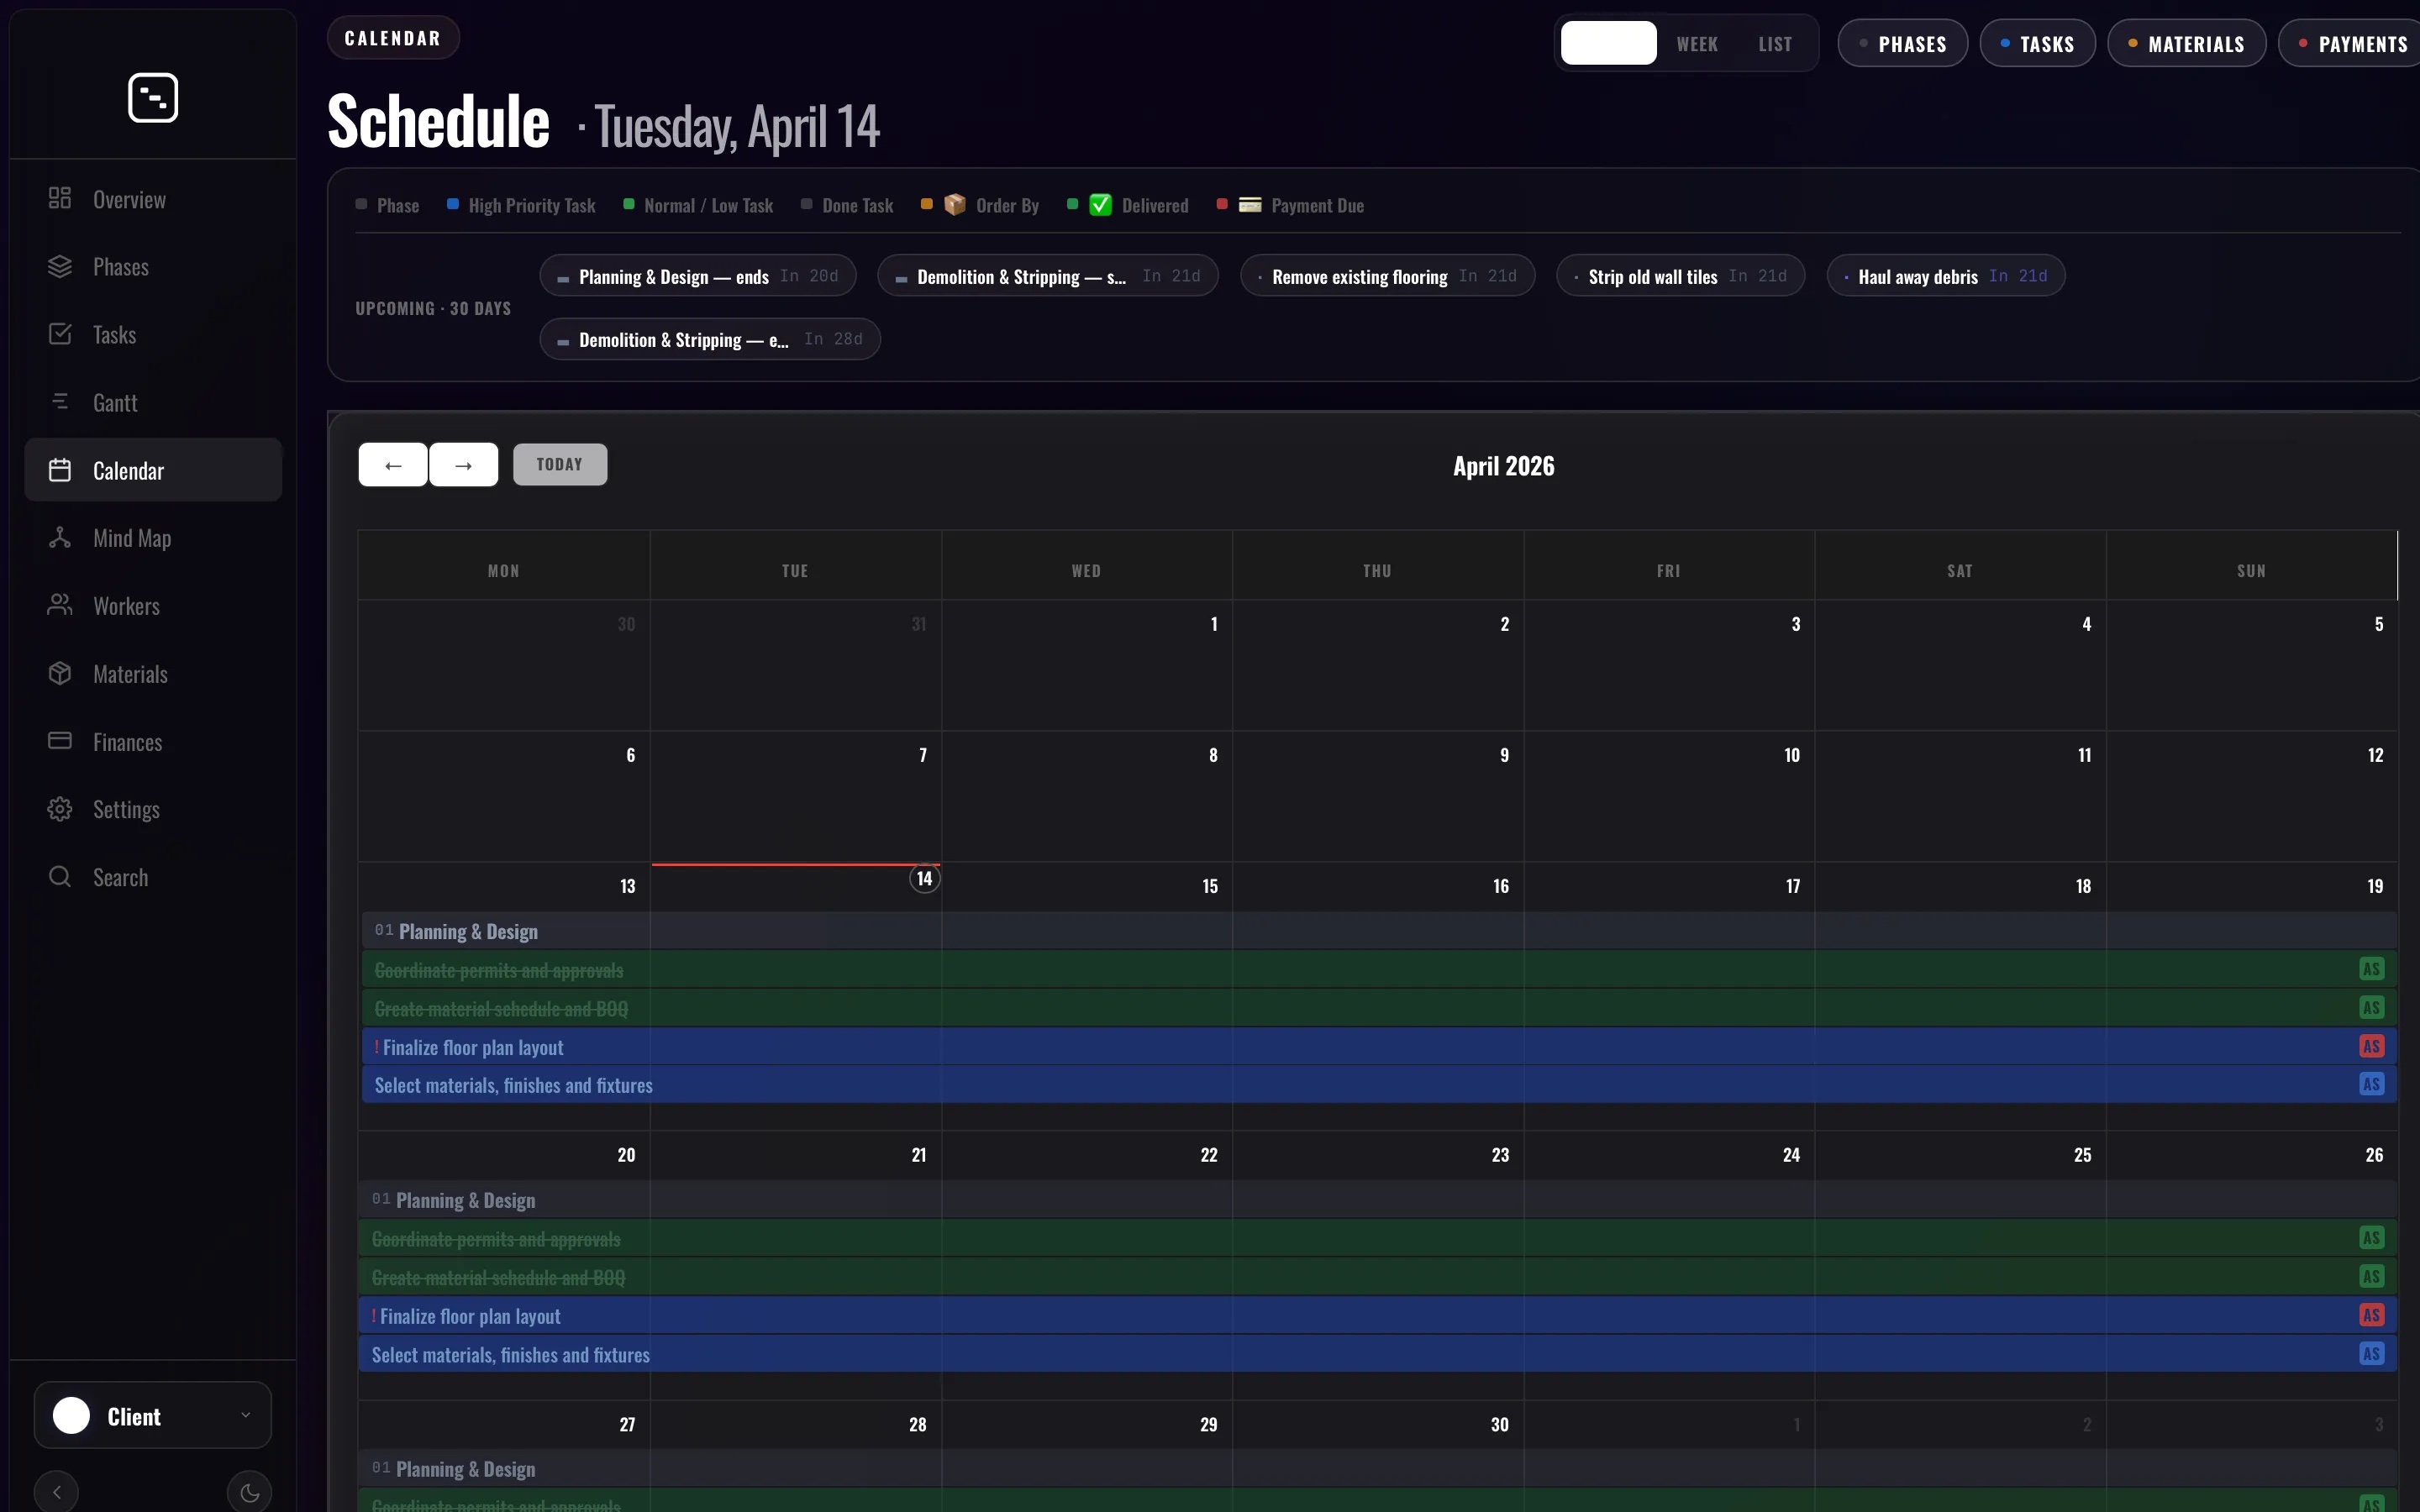The width and height of the screenshot is (2420, 1512).
Task: Click the Gantt chart sidebar icon
Action: click(x=60, y=402)
